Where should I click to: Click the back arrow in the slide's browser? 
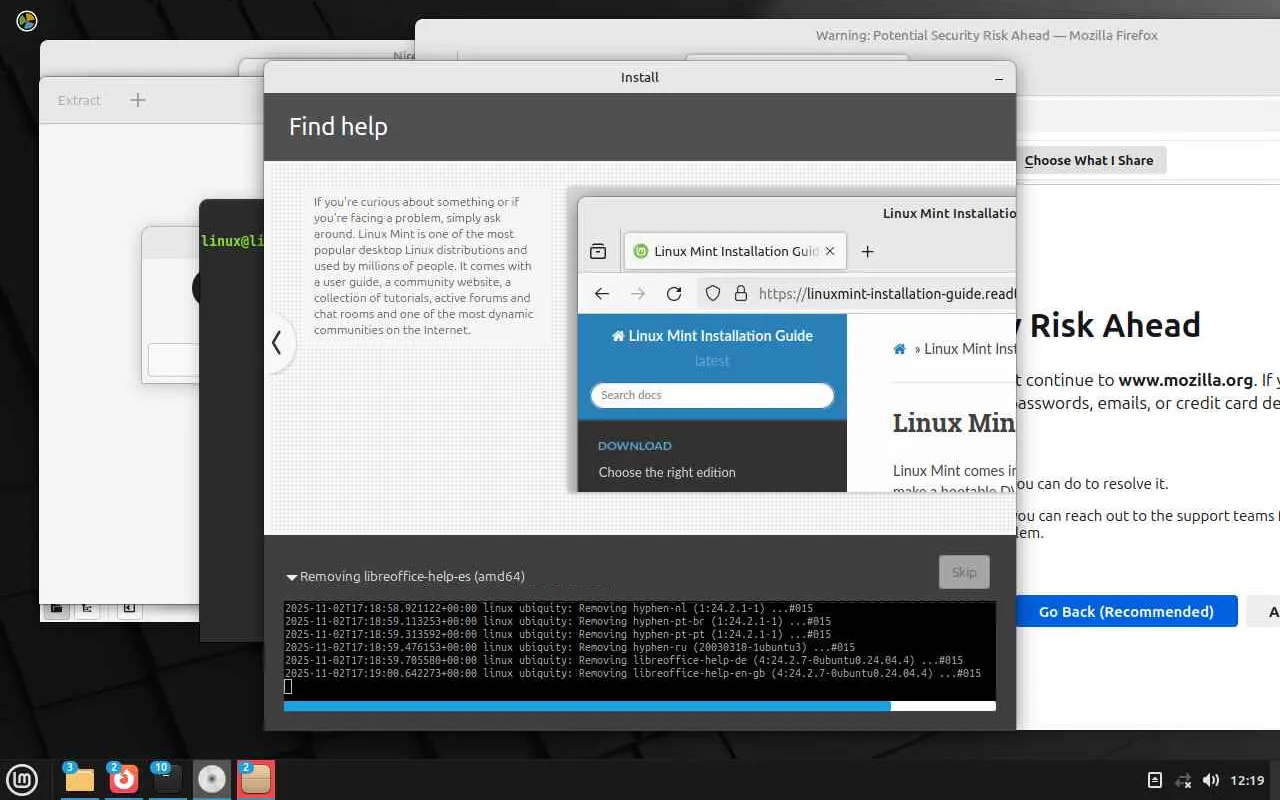(602, 294)
